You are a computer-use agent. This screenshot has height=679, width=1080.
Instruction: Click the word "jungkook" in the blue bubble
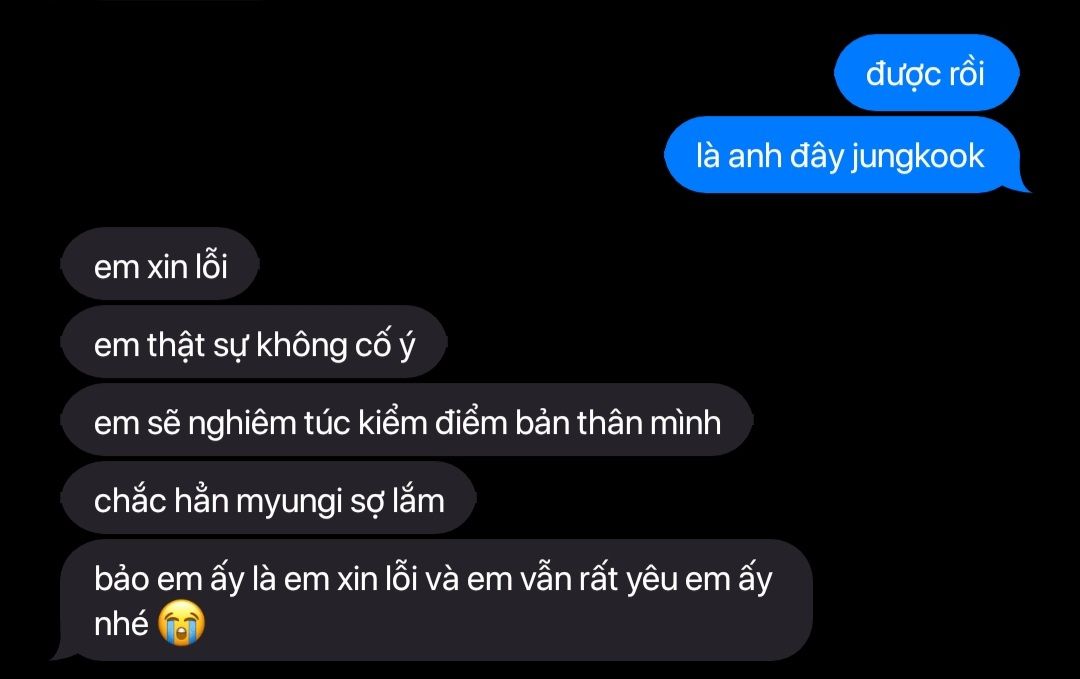tap(917, 157)
